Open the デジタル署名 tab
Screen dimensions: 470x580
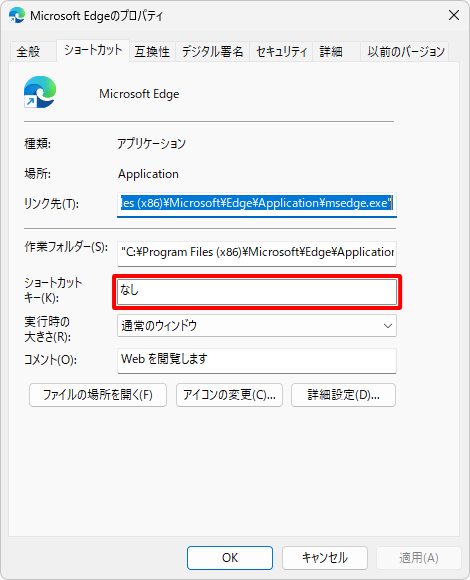point(212,51)
